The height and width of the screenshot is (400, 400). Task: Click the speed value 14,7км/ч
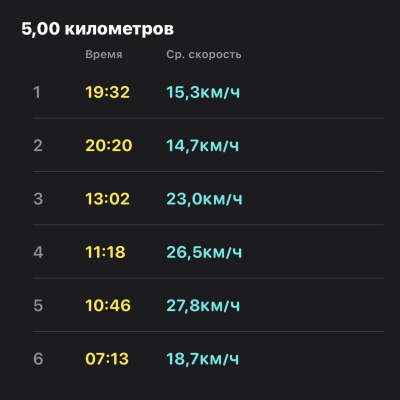203,145
